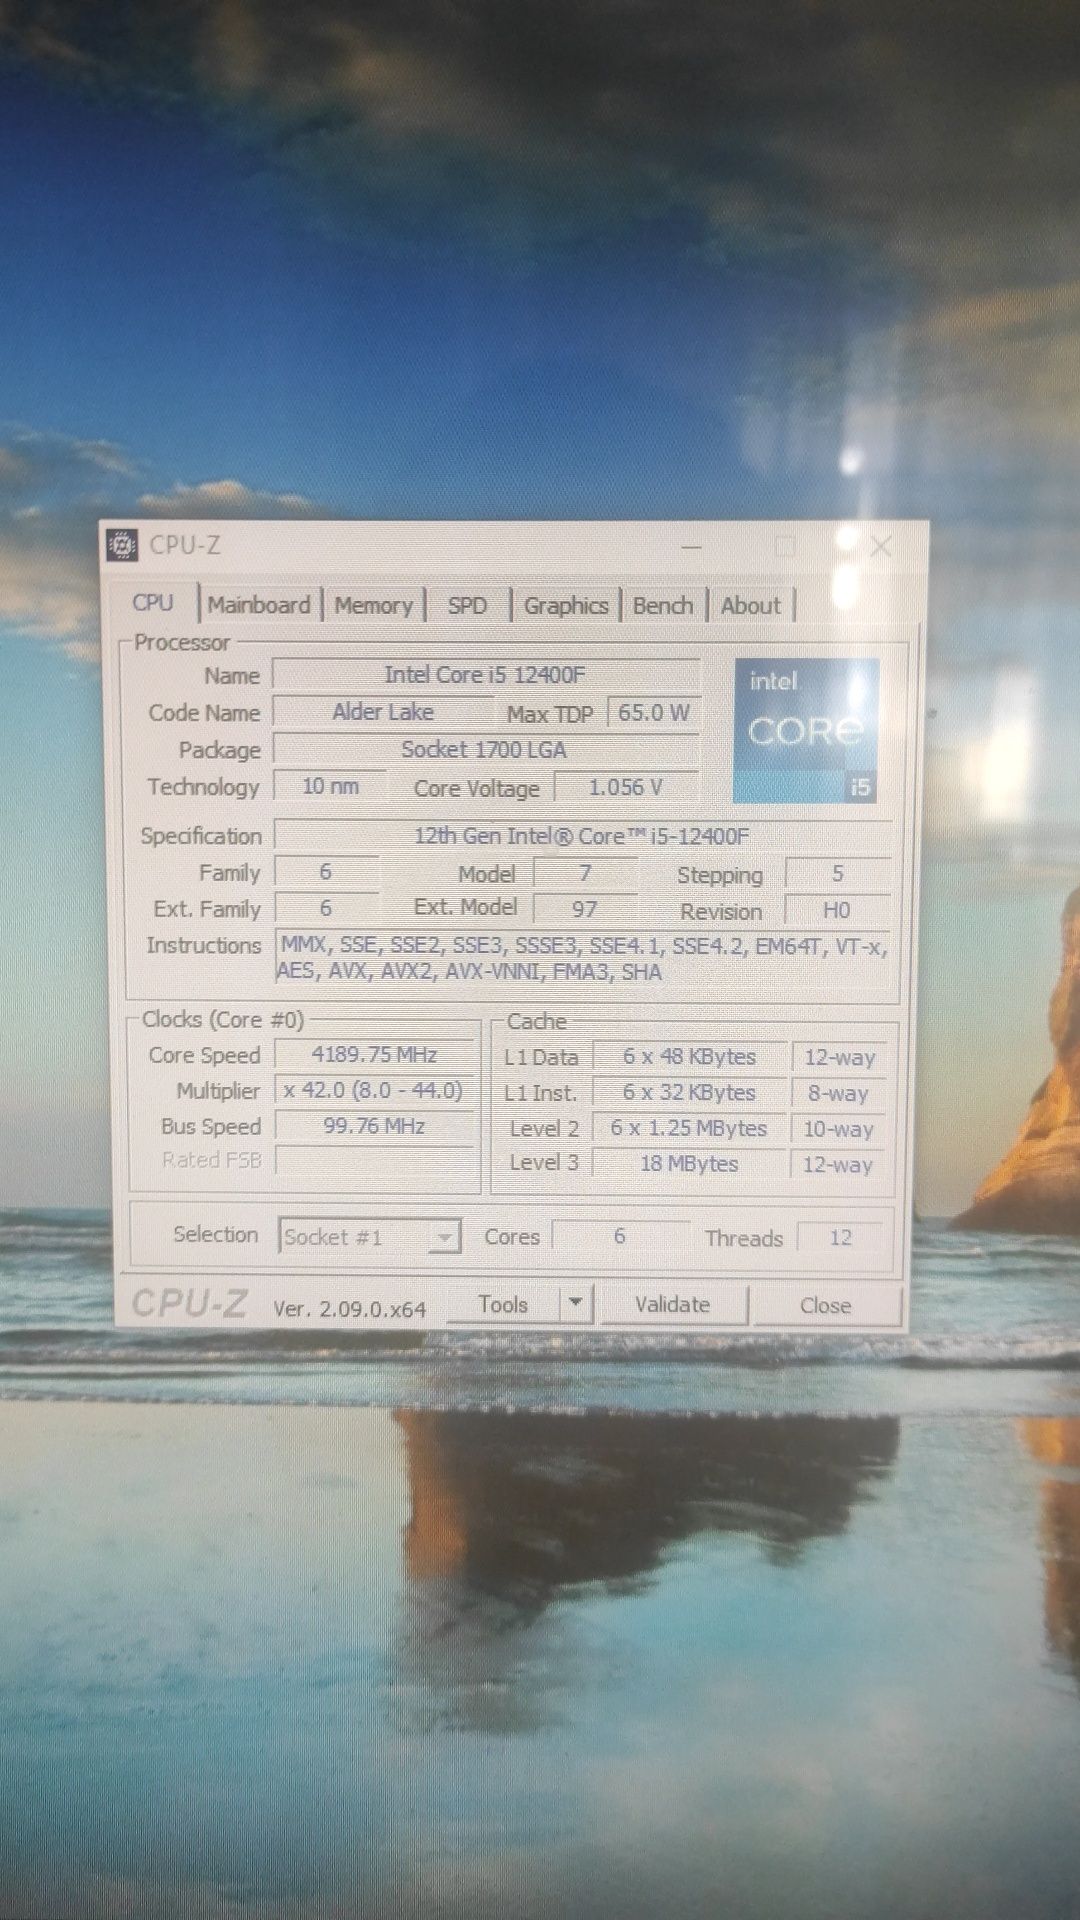Show the About tab
1080x1920 pixels.
(751, 606)
